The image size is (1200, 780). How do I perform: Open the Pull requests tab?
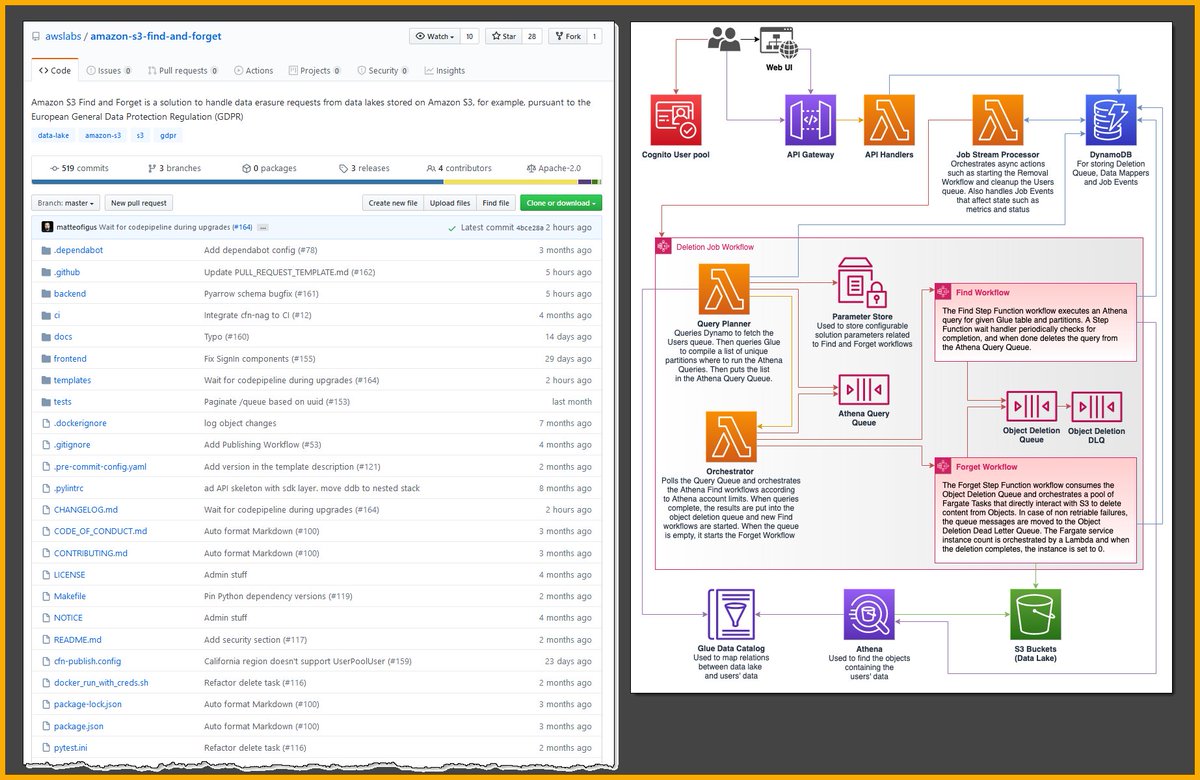pyautogui.click(x=183, y=71)
